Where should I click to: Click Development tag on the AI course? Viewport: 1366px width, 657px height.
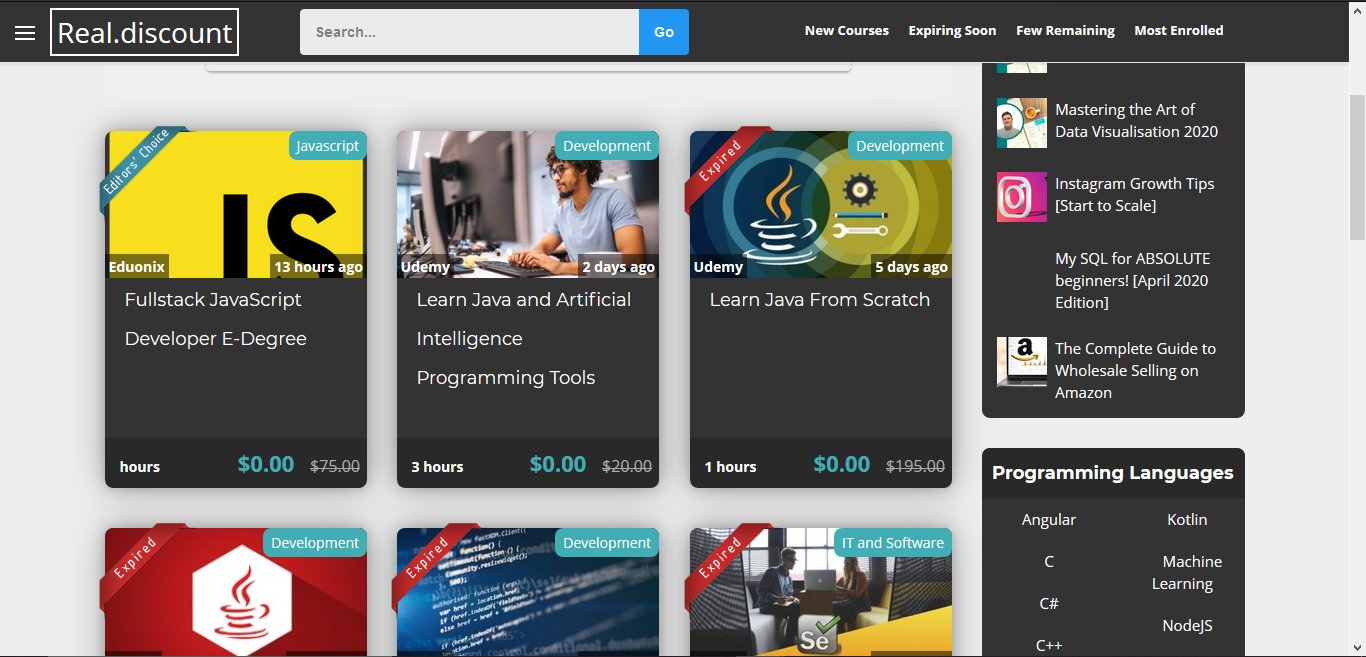(x=607, y=146)
